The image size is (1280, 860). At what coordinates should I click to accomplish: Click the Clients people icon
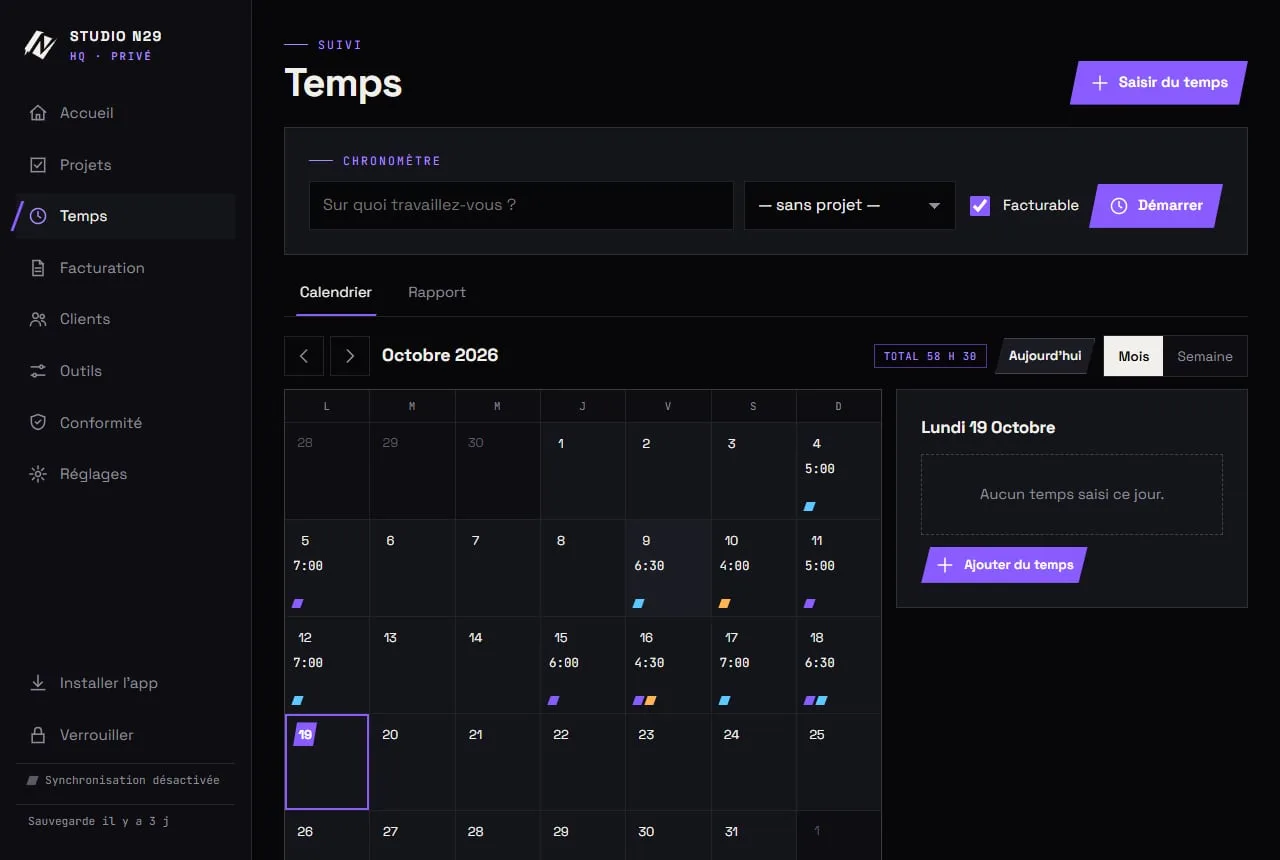38,319
